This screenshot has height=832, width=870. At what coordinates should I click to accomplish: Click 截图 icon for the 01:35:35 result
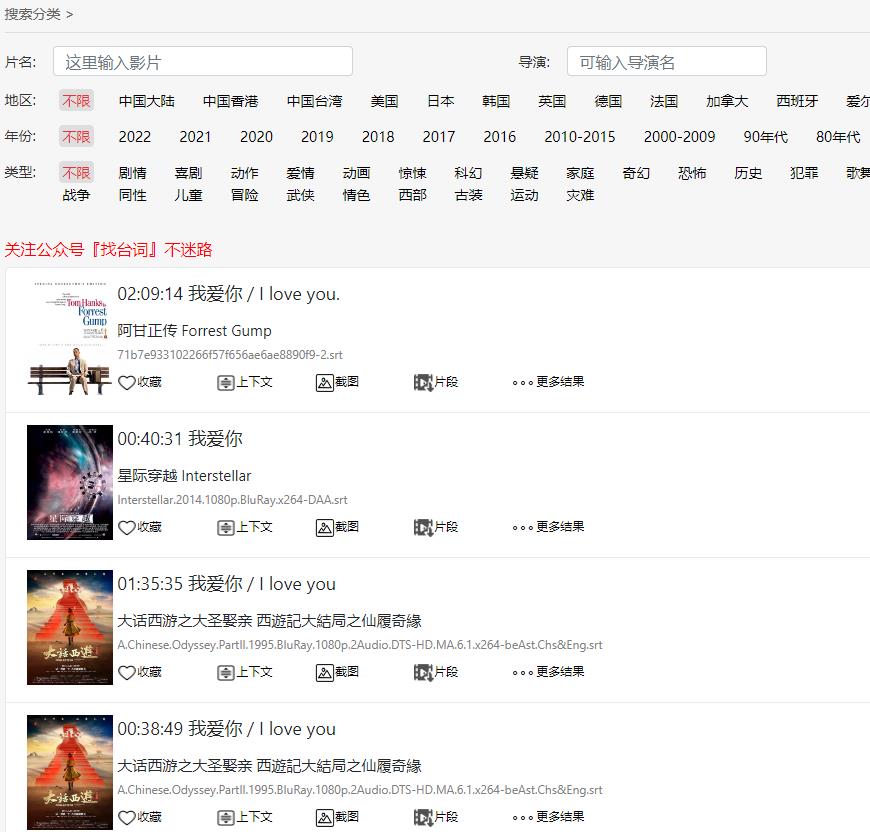tap(324, 672)
